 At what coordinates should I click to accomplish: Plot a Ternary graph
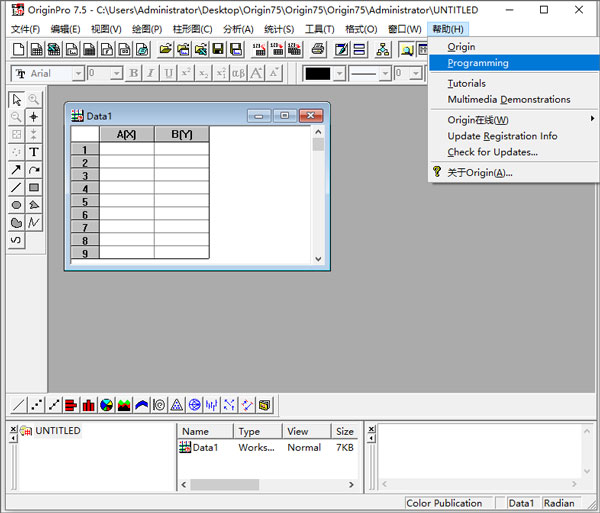pyautogui.click(x=176, y=405)
